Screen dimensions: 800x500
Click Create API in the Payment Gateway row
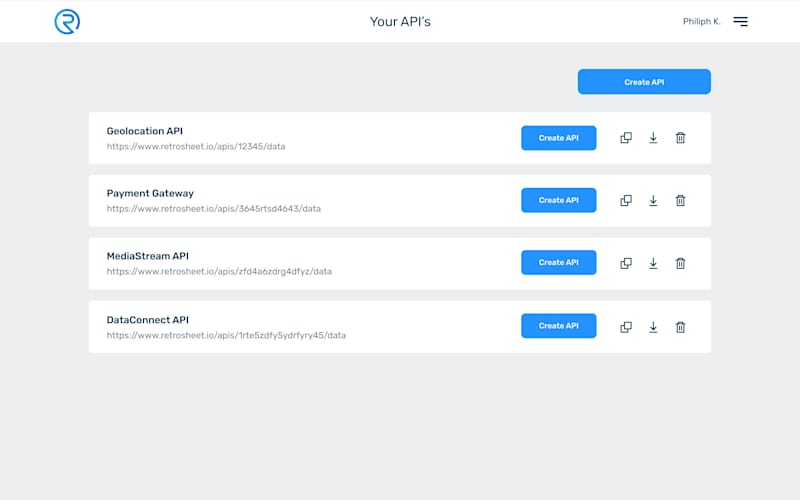coord(559,200)
